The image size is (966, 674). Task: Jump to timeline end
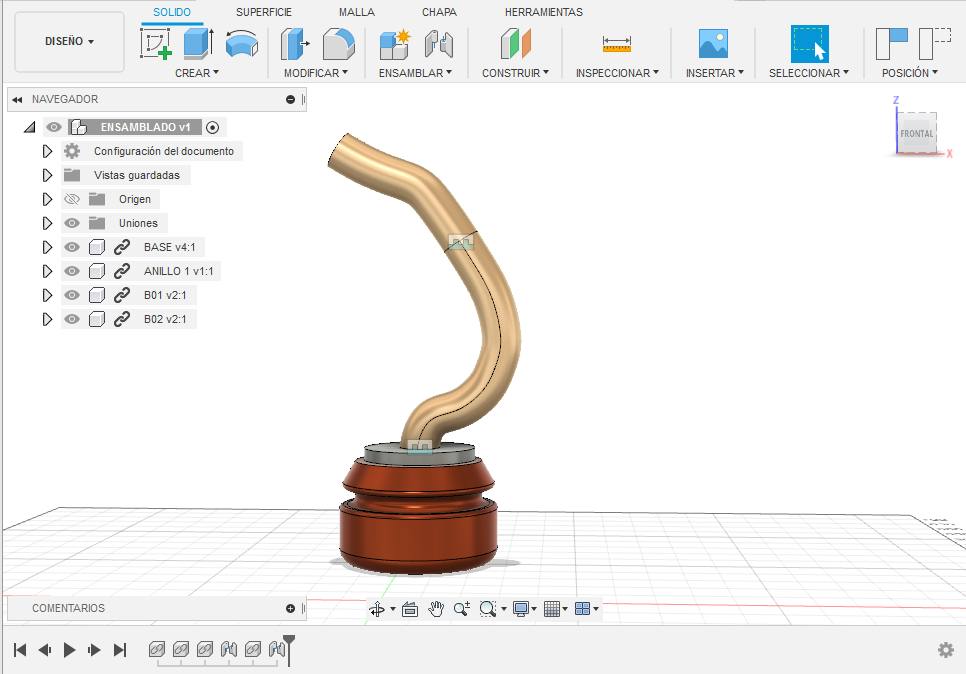coord(120,650)
